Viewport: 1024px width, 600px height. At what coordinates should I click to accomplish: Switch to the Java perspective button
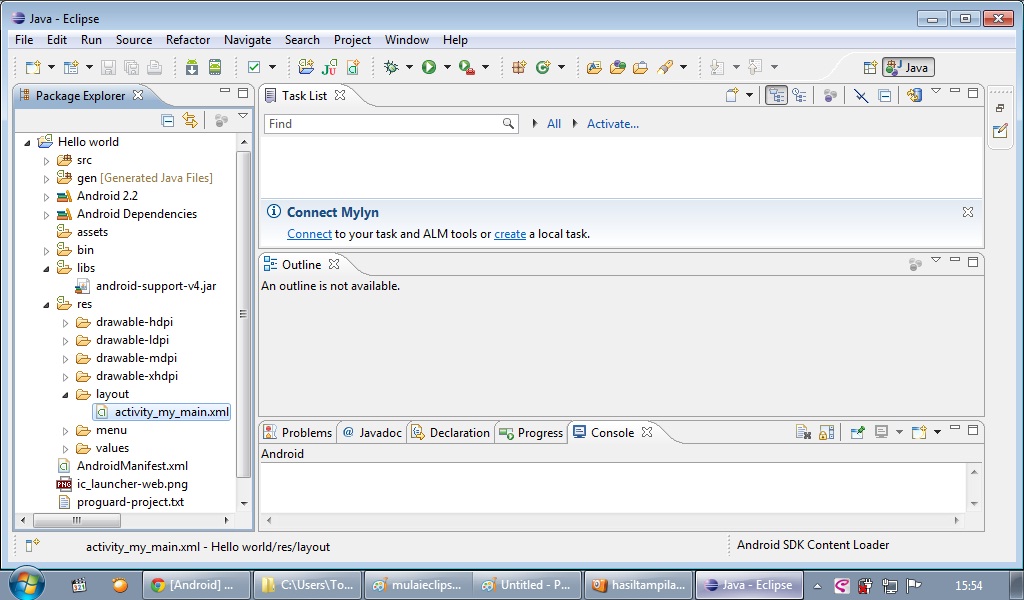click(x=907, y=67)
